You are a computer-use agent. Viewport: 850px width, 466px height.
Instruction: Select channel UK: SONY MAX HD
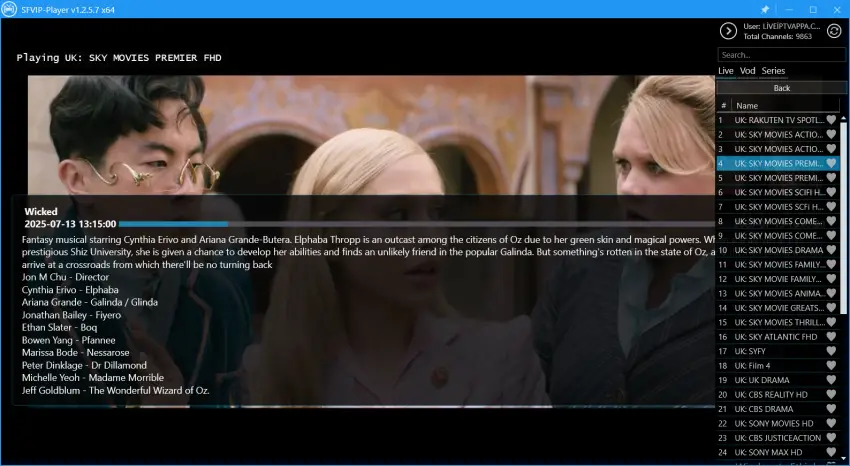pos(778,452)
